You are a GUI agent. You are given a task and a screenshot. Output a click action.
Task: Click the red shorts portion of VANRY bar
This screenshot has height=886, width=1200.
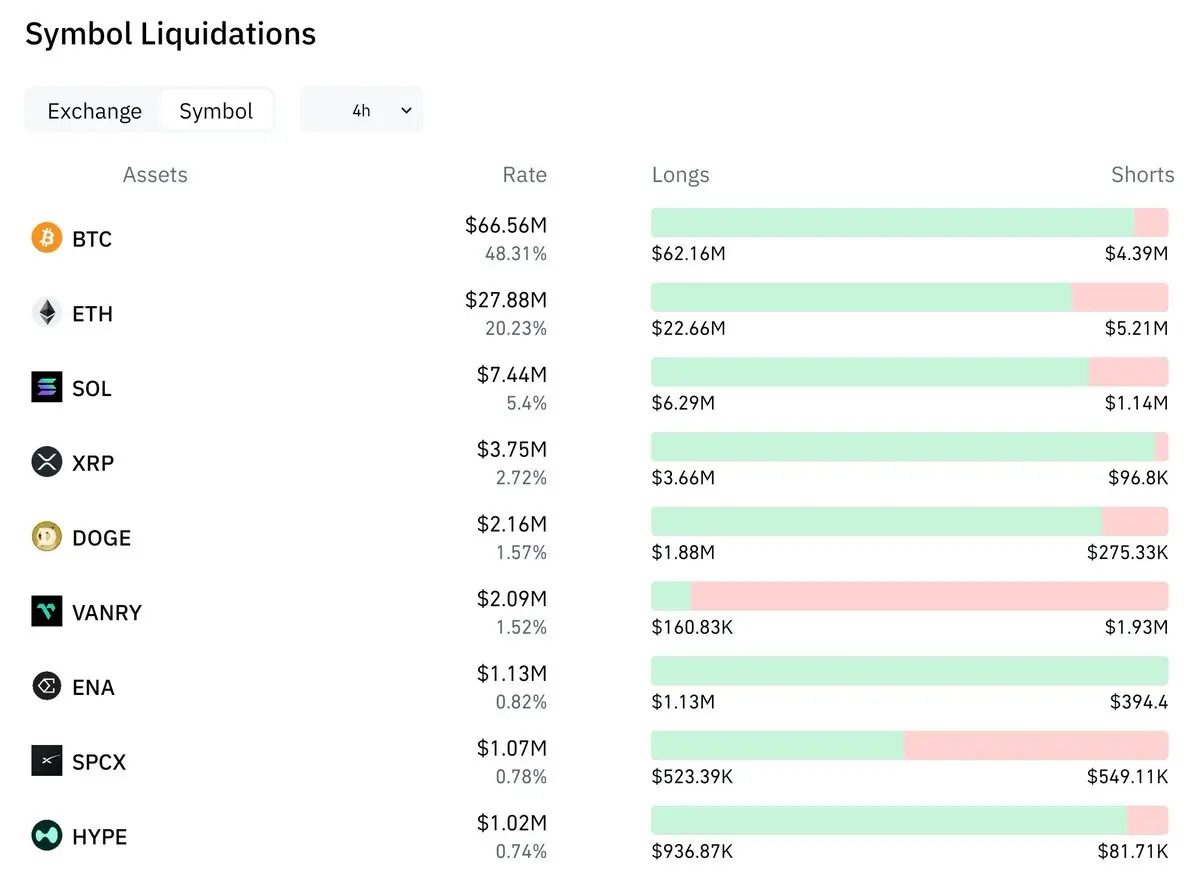click(x=929, y=596)
